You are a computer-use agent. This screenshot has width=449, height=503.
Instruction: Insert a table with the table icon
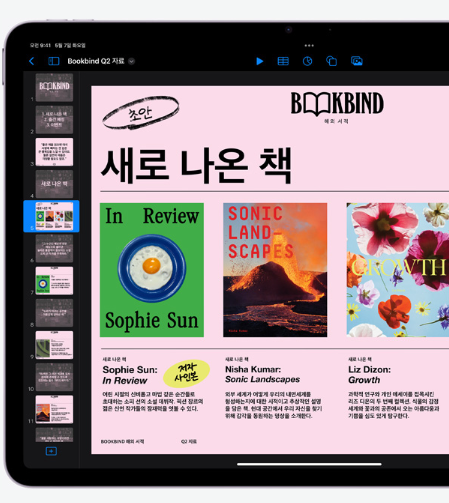click(283, 61)
